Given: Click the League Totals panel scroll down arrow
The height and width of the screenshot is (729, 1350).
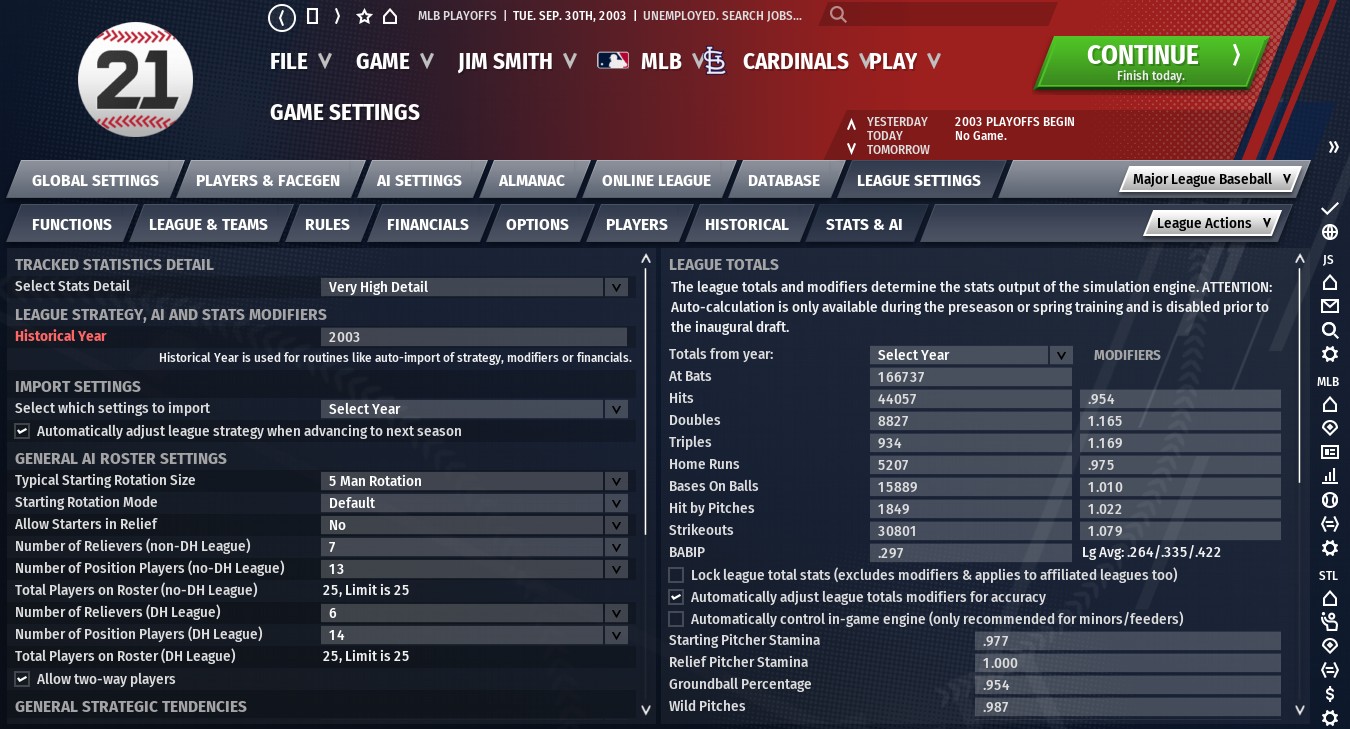Looking at the screenshot, I should point(1300,710).
